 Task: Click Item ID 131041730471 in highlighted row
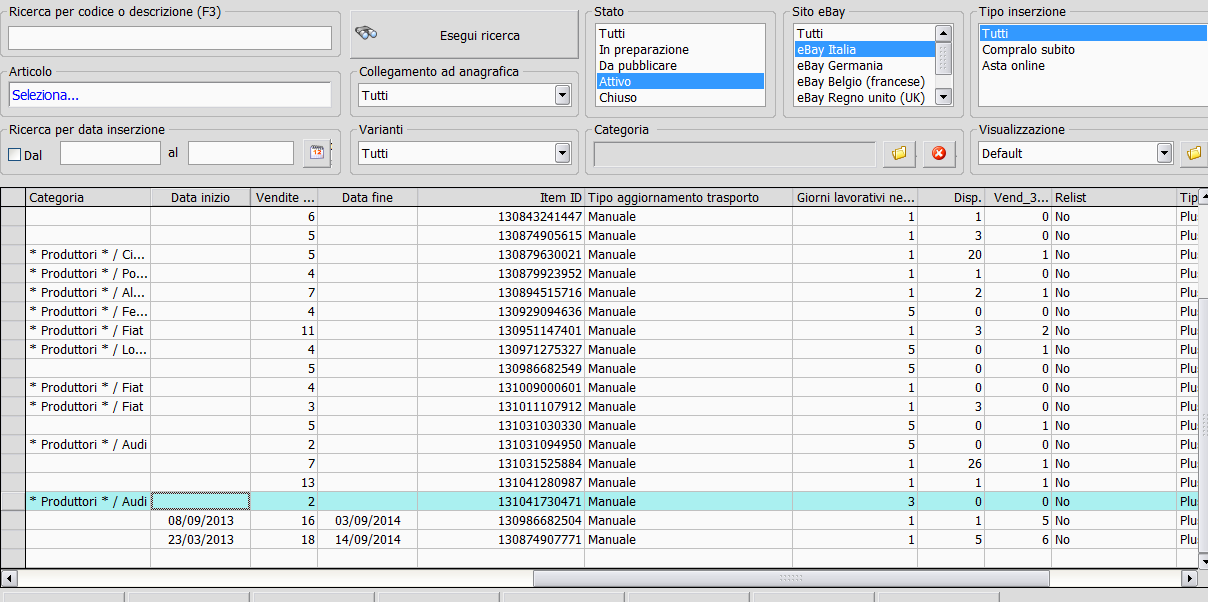[501, 501]
